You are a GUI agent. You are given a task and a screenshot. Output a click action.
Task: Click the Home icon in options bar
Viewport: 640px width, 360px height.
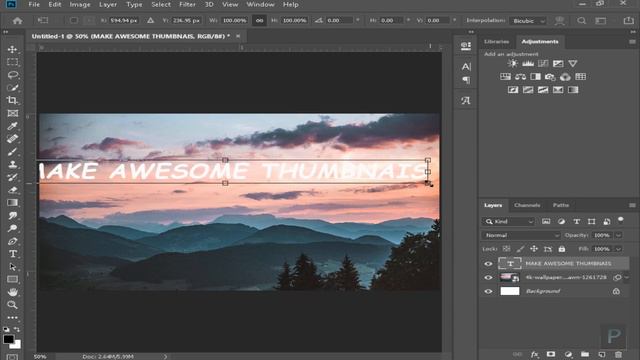pyautogui.click(x=17, y=20)
